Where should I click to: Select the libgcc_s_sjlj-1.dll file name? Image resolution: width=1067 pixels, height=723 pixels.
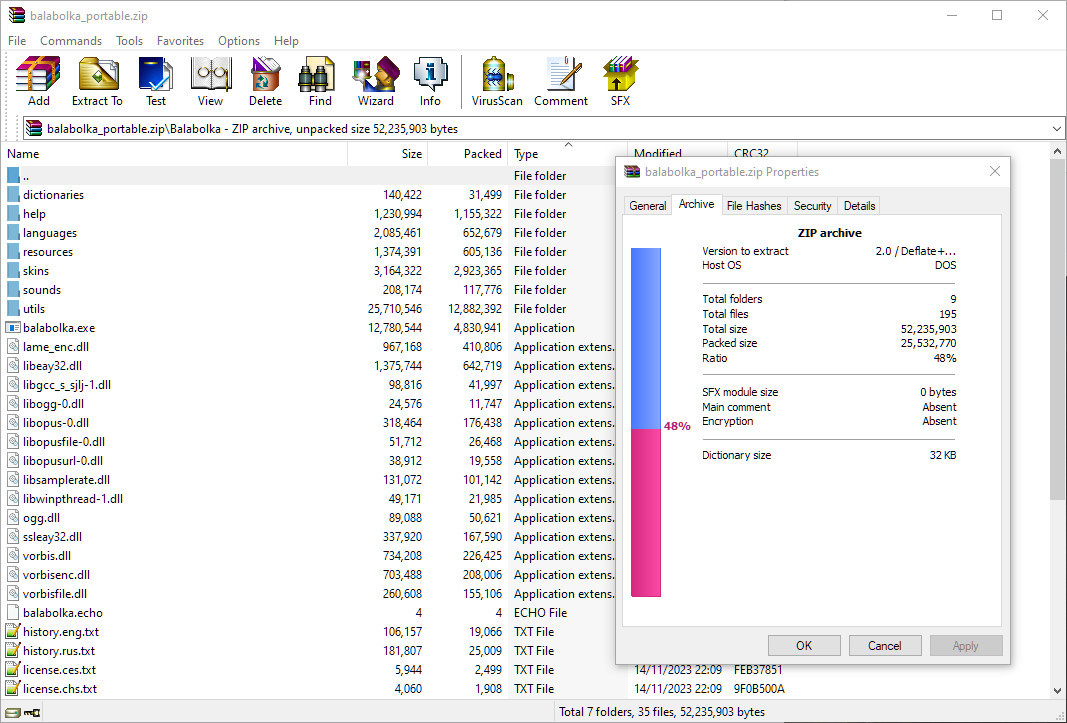[x=67, y=385]
